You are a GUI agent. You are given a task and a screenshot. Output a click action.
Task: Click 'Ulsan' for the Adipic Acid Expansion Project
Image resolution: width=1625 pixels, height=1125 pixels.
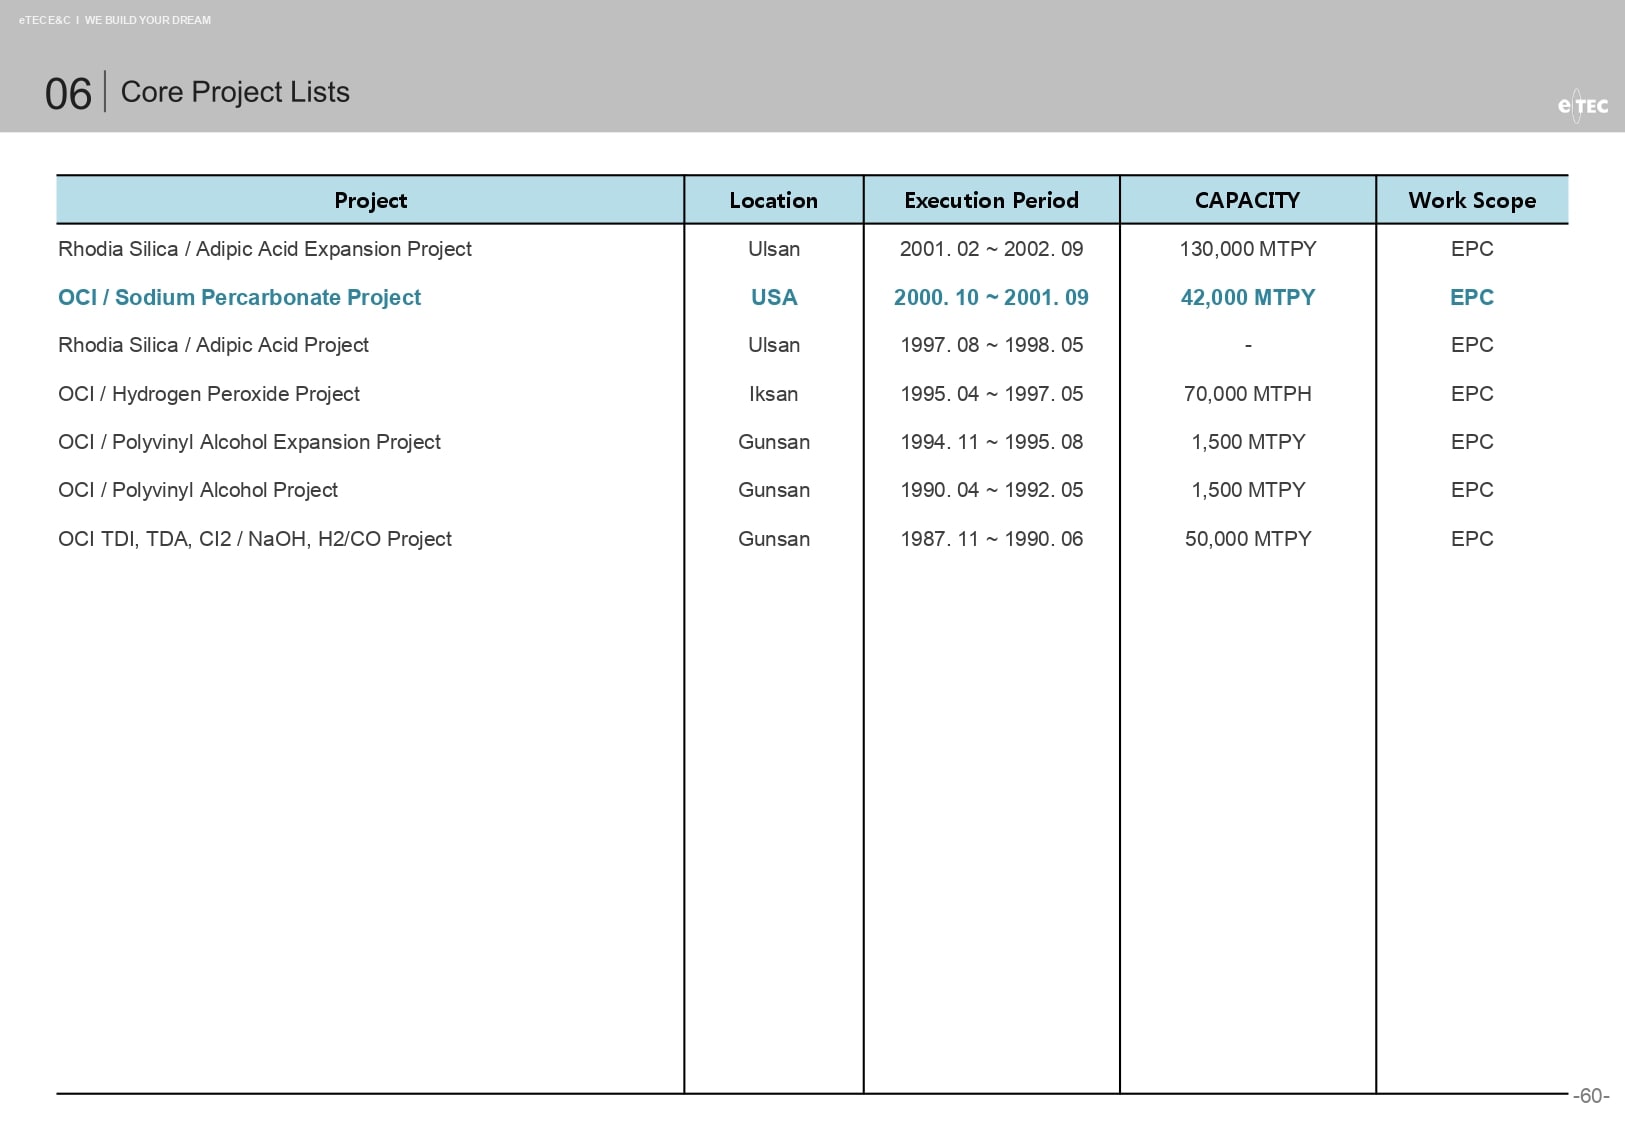pos(774,249)
